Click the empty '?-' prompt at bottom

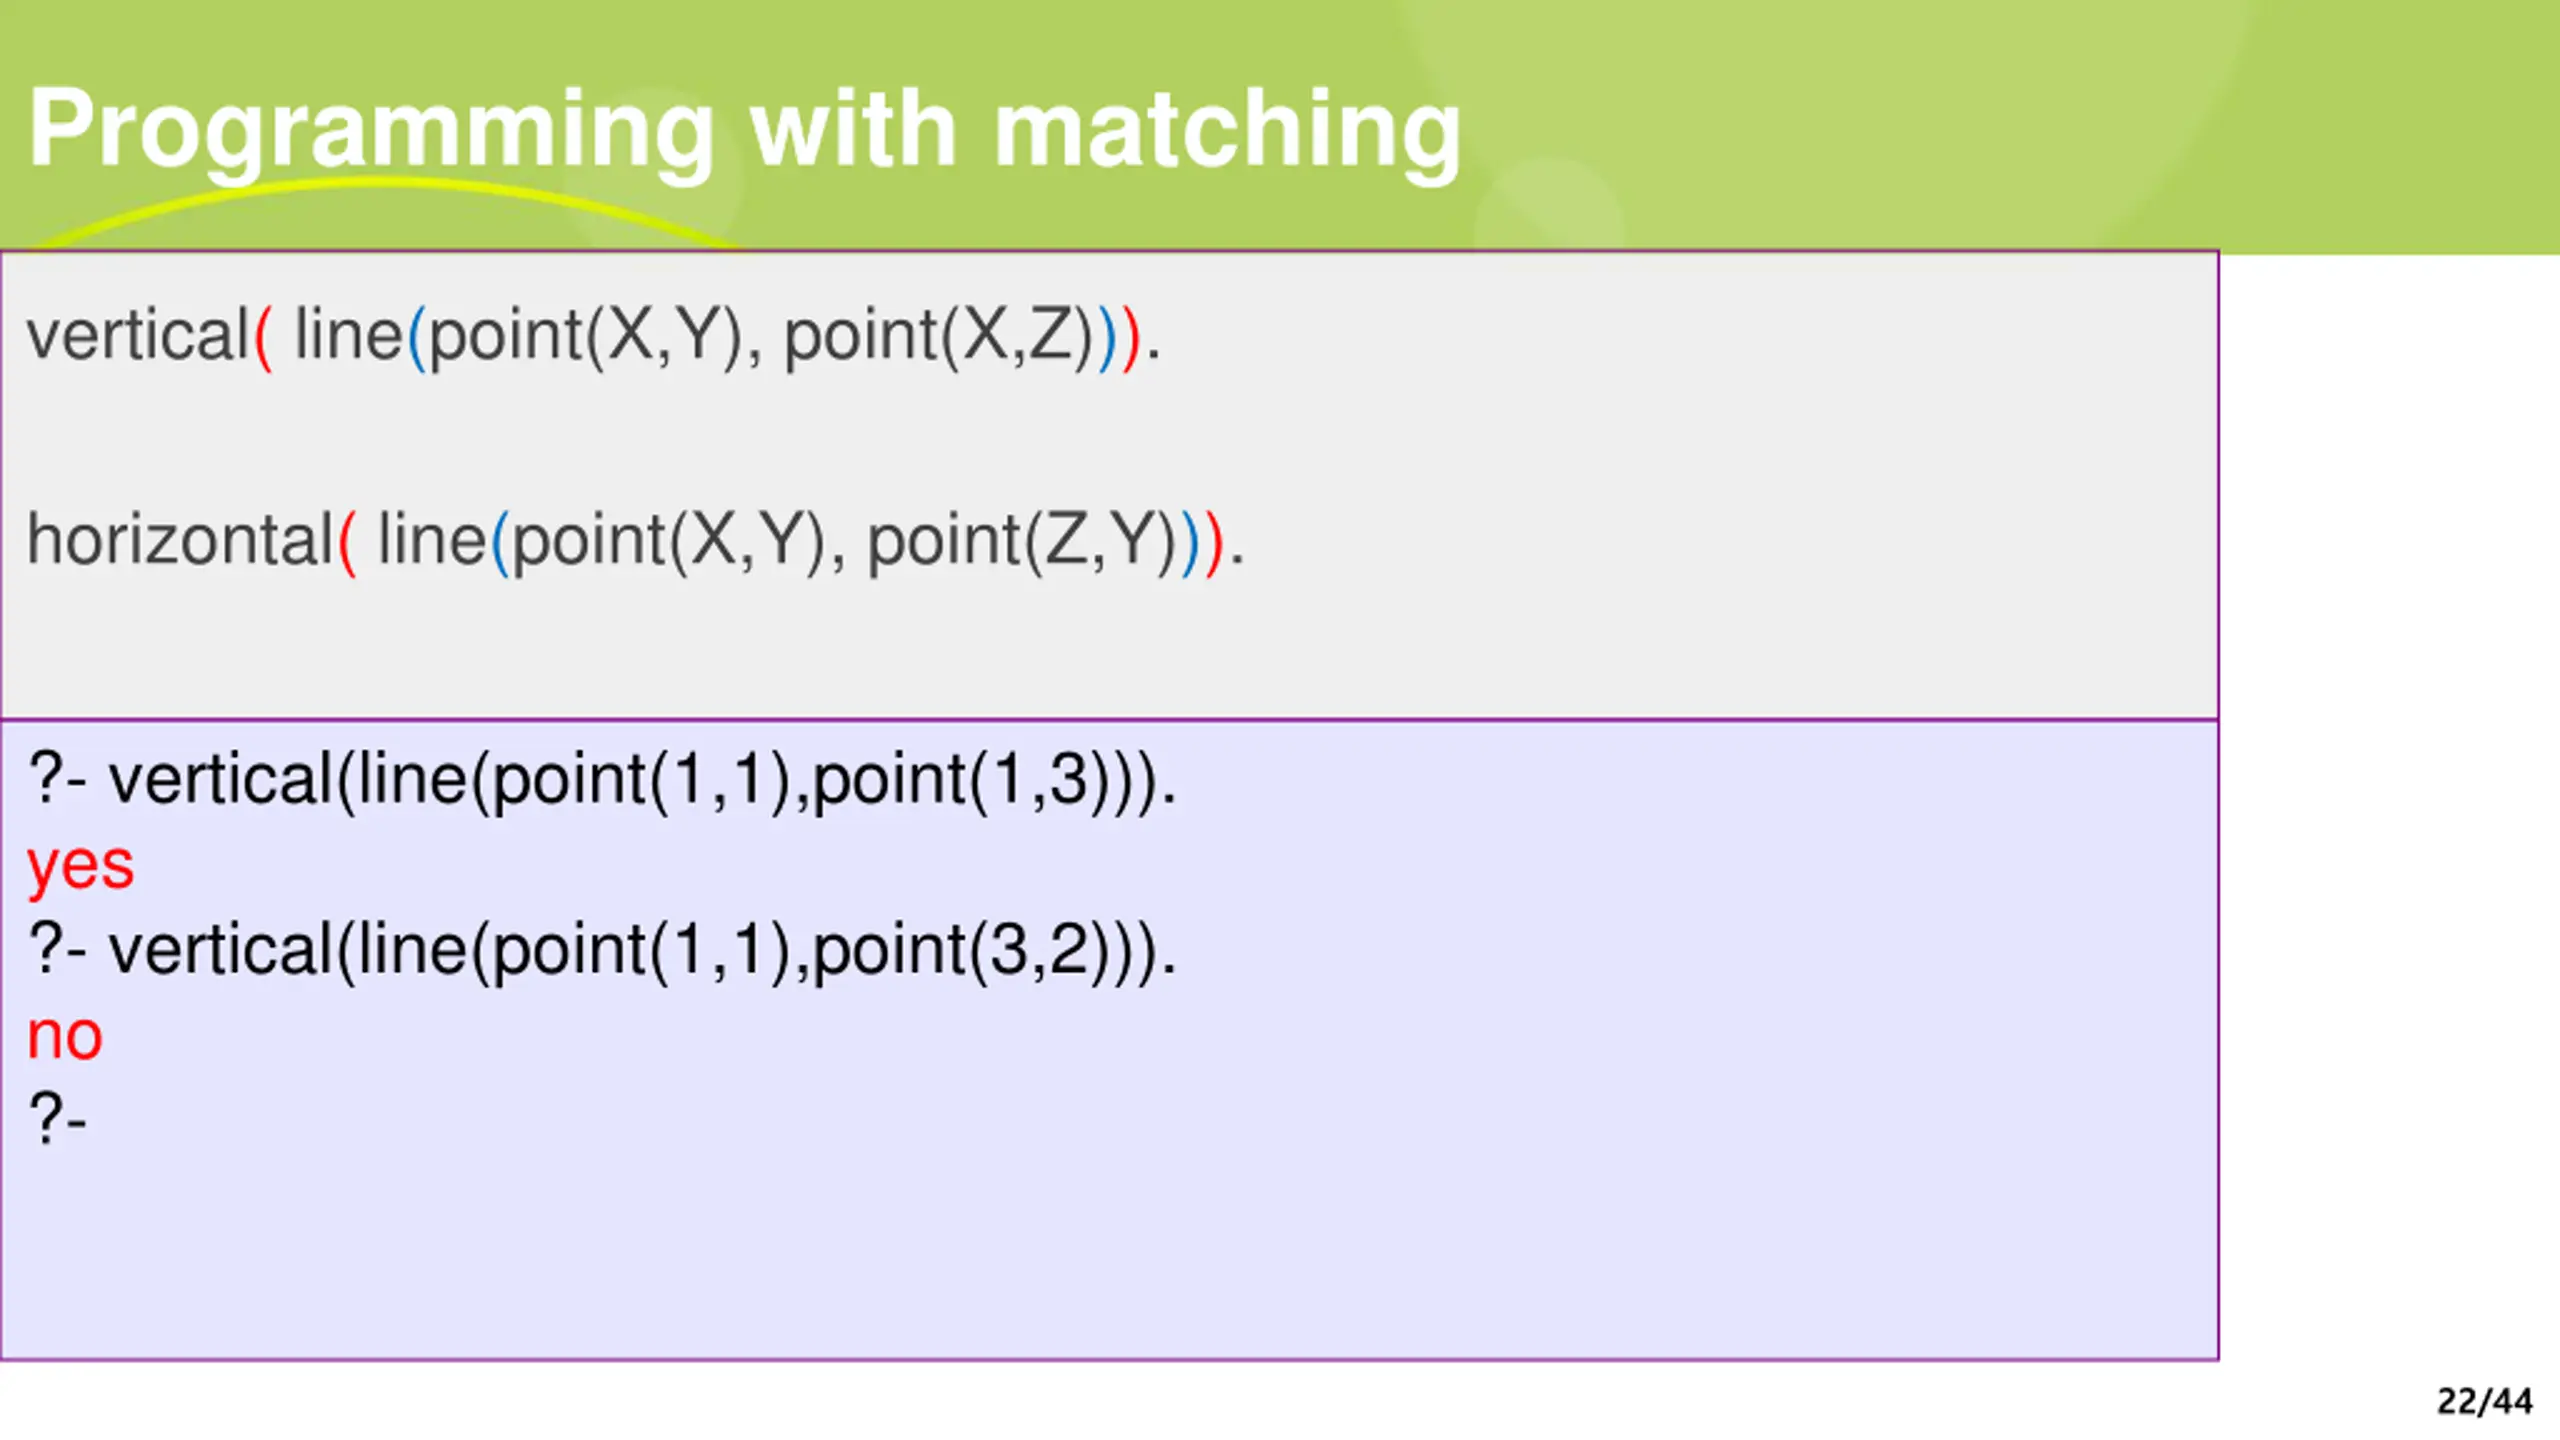pos(58,1118)
